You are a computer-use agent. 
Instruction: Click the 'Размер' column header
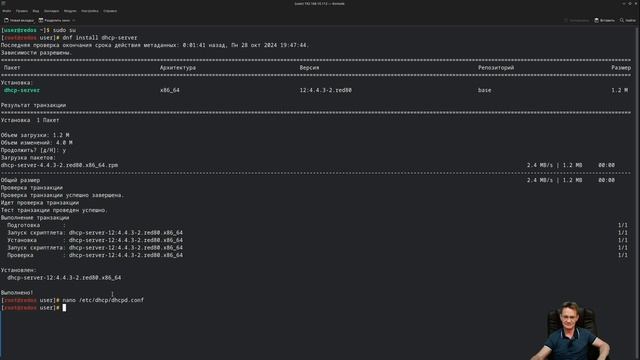[621, 68]
